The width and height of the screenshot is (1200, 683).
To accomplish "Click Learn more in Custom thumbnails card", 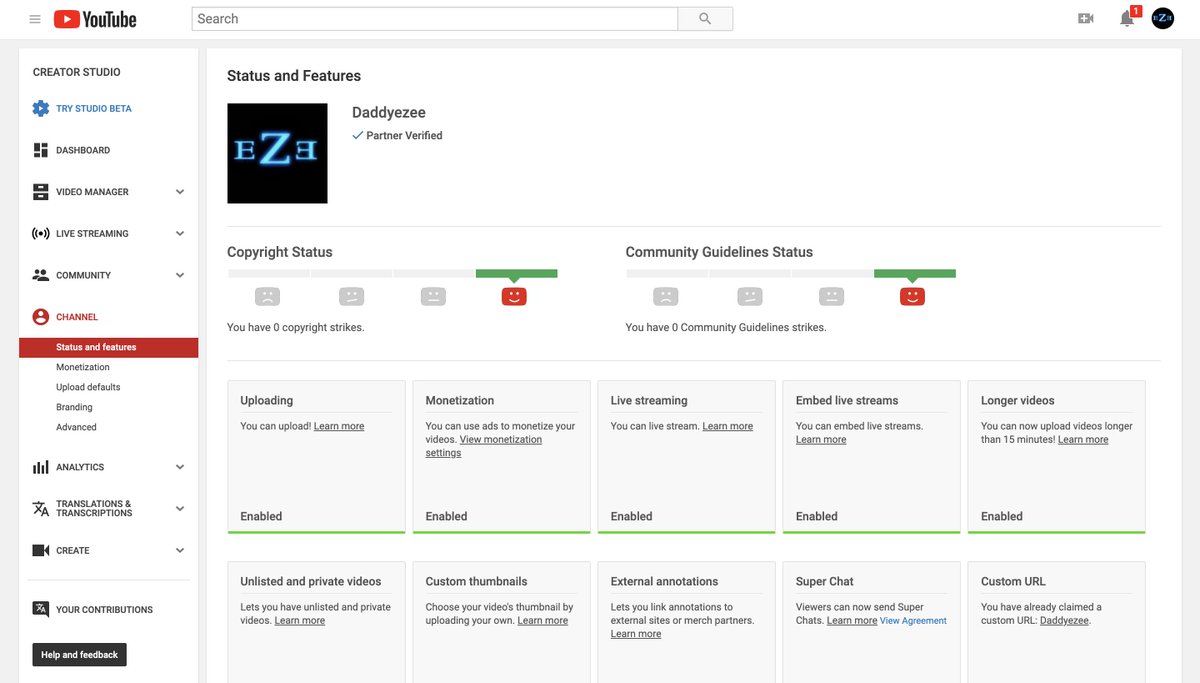I will [543, 621].
